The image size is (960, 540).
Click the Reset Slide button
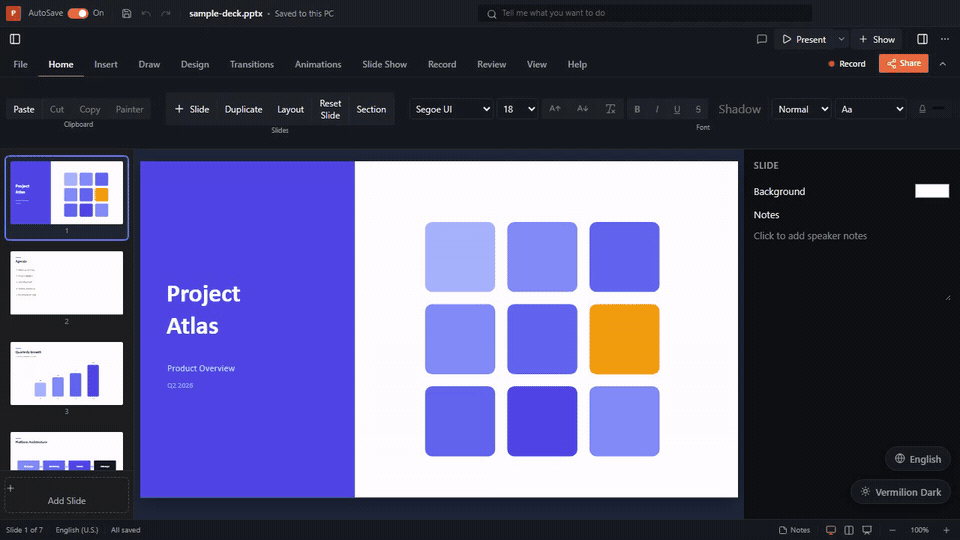pos(330,109)
